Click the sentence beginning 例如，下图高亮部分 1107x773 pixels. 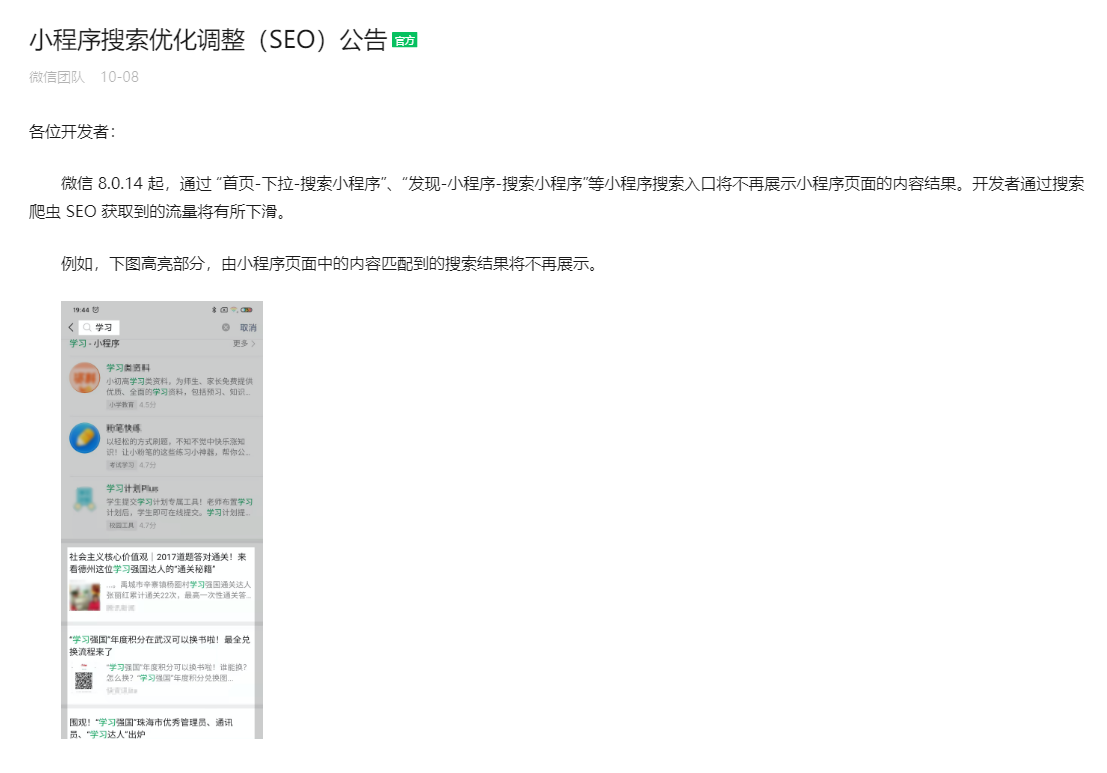(x=330, y=264)
